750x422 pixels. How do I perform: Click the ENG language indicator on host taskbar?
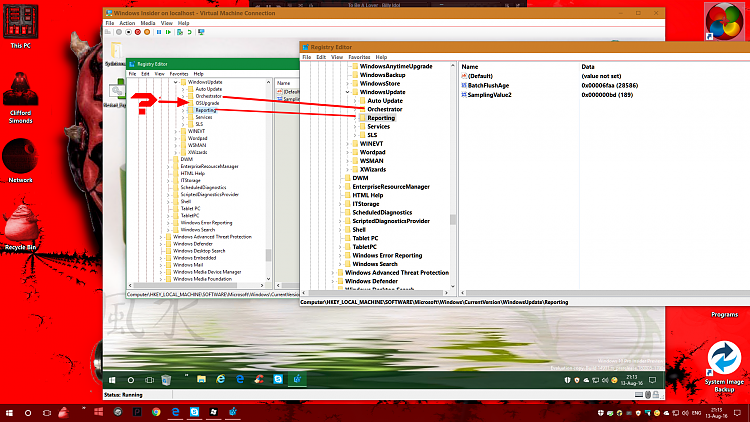click(x=696, y=413)
